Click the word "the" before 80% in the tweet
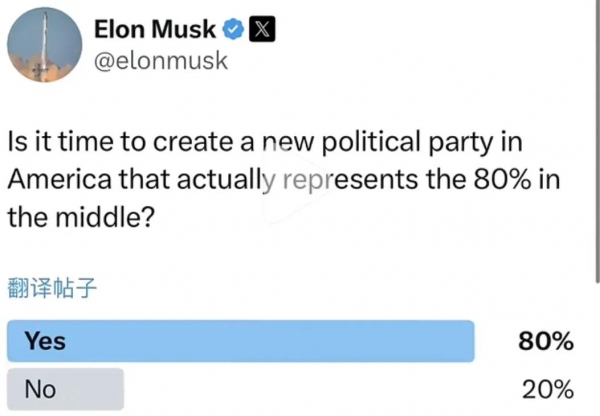600x416 pixels. pyautogui.click(x=447, y=179)
